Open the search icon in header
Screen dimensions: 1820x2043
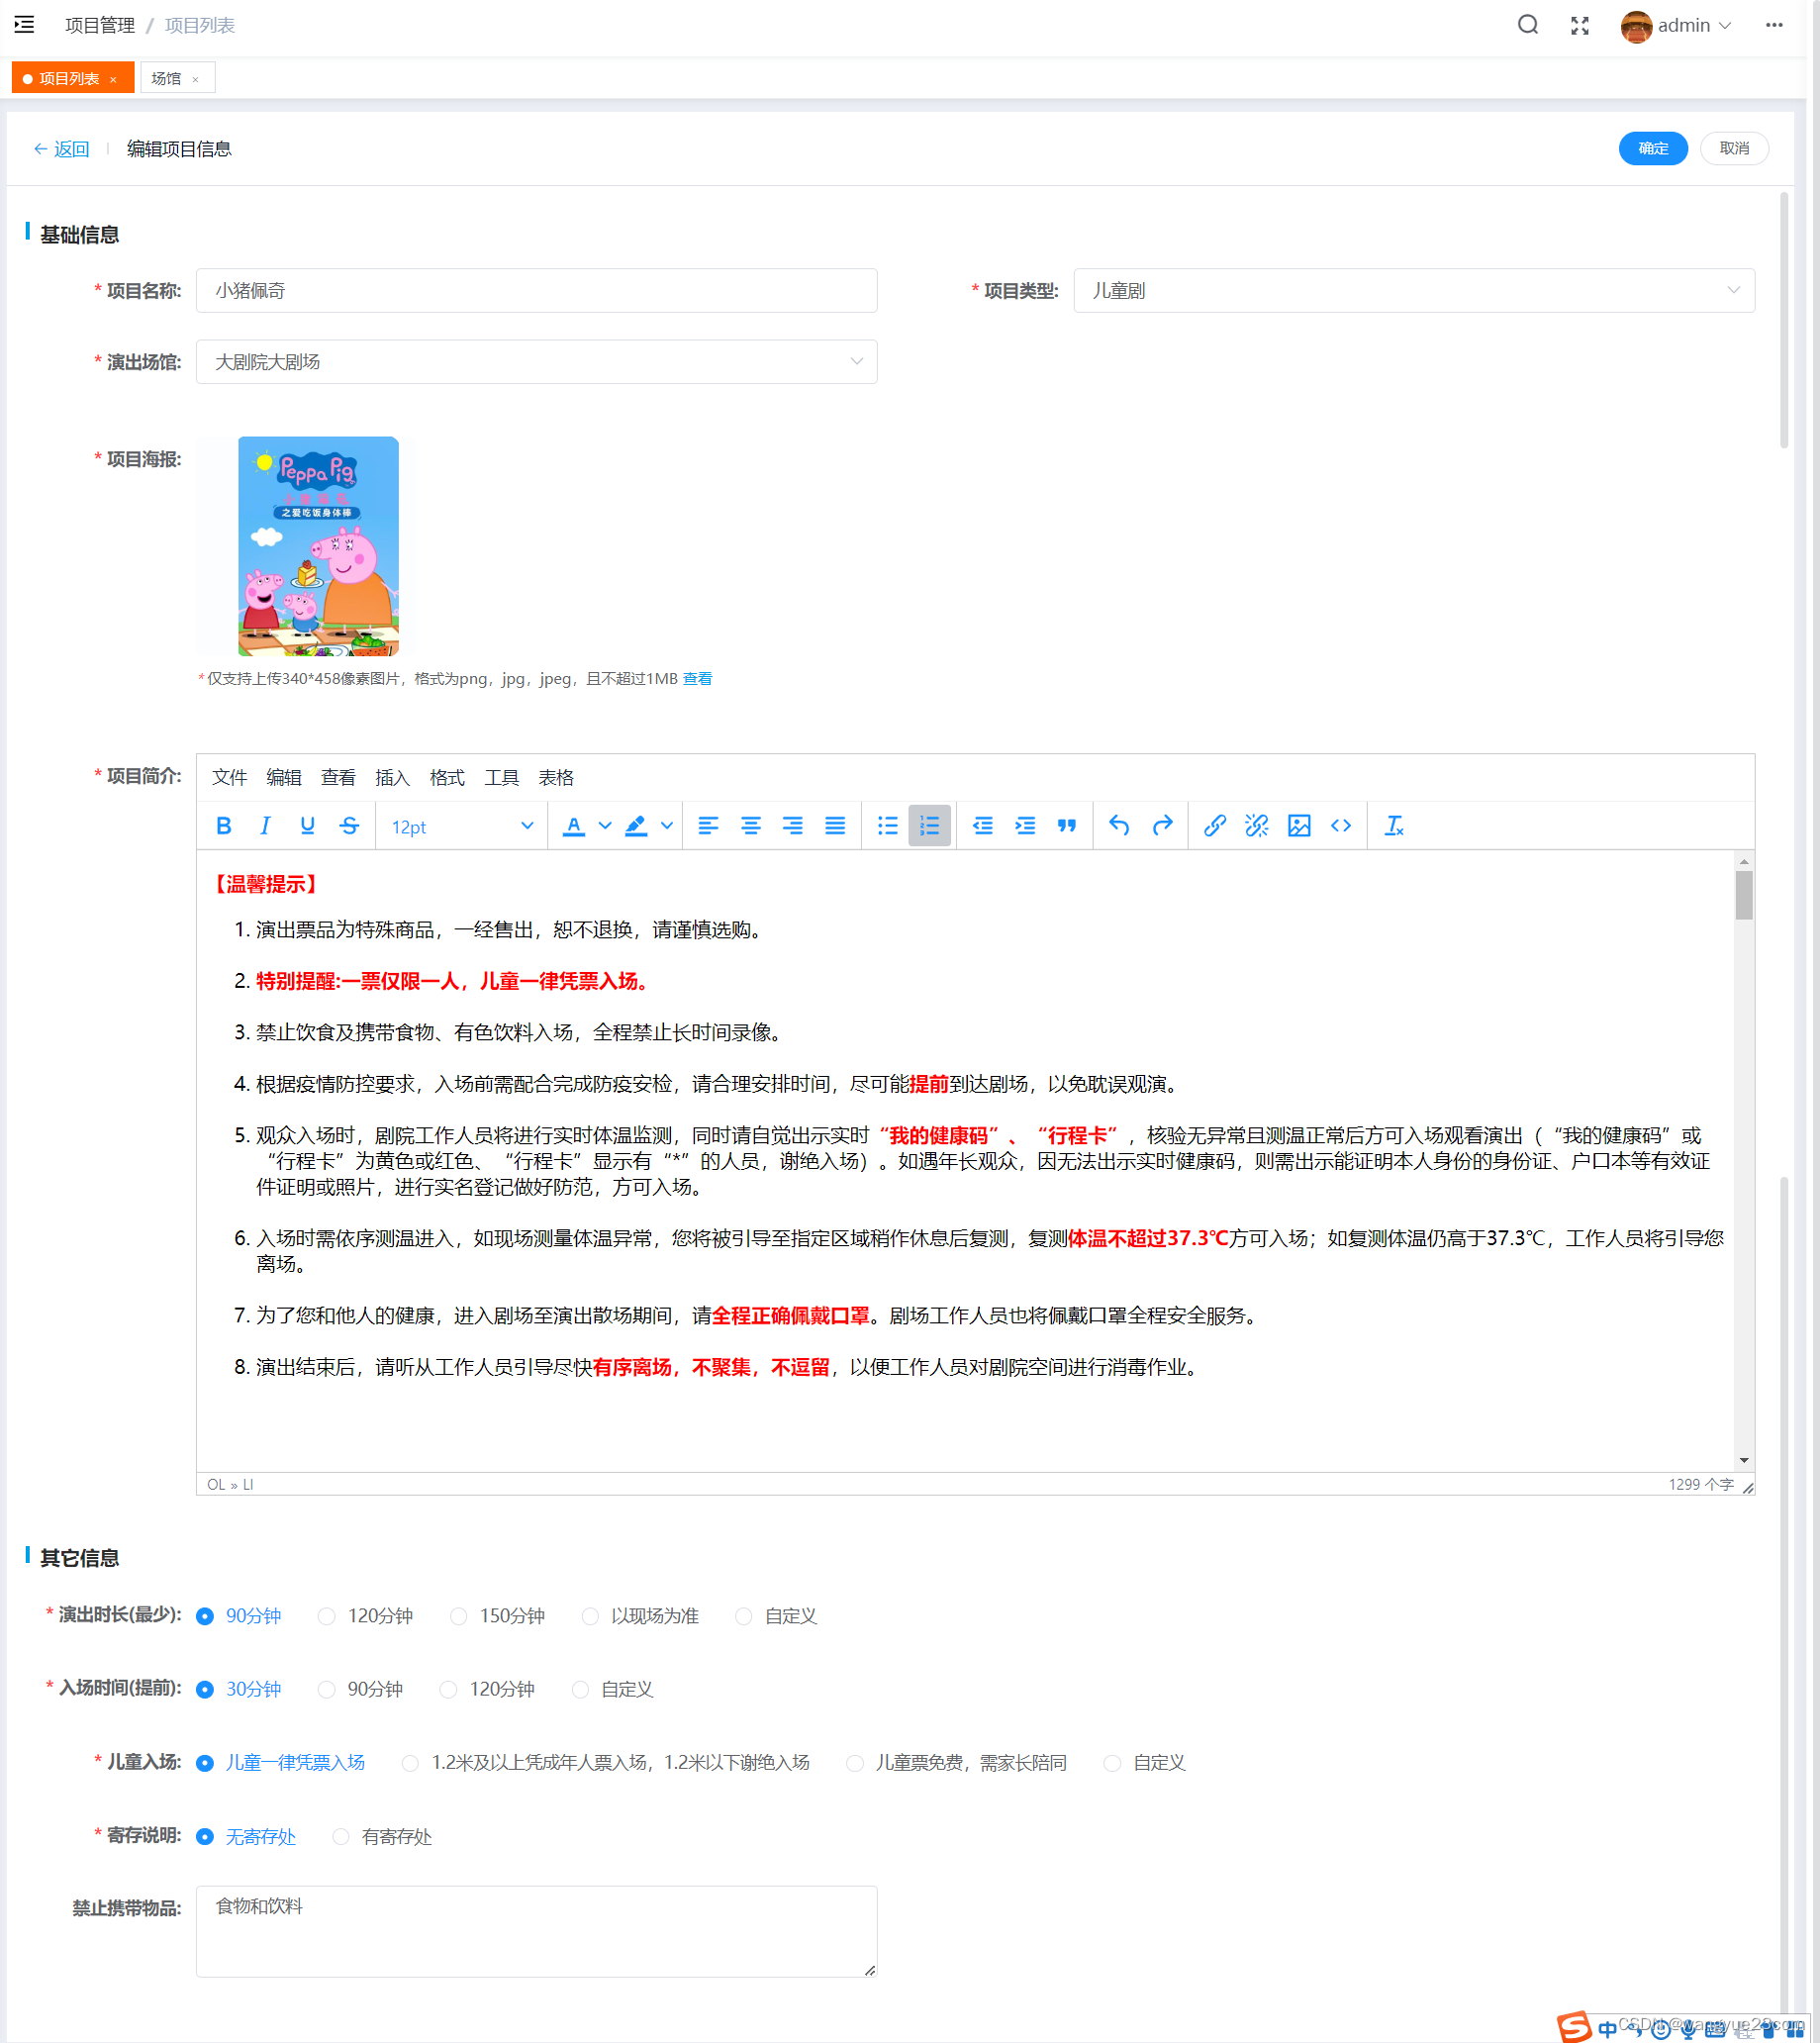click(1527, 25)
